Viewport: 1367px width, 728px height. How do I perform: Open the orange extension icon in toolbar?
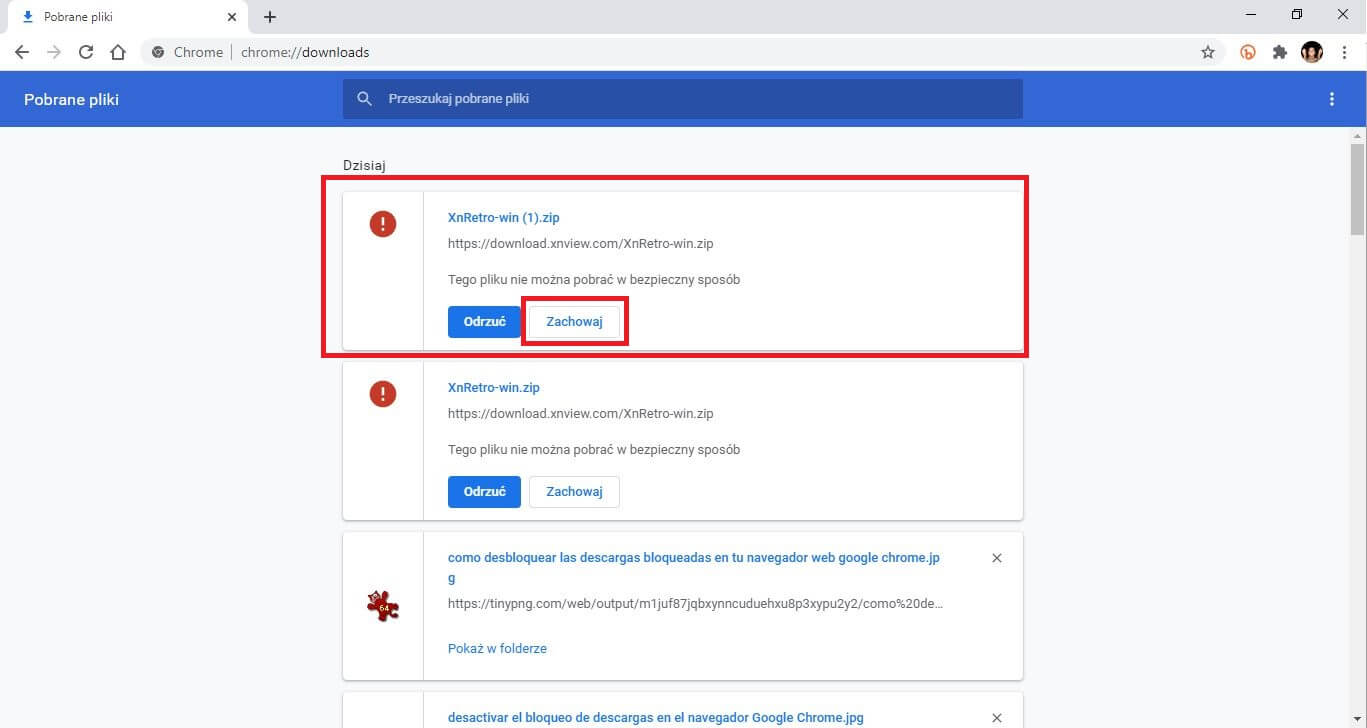pyautogui.click(x=1248, y=52)
